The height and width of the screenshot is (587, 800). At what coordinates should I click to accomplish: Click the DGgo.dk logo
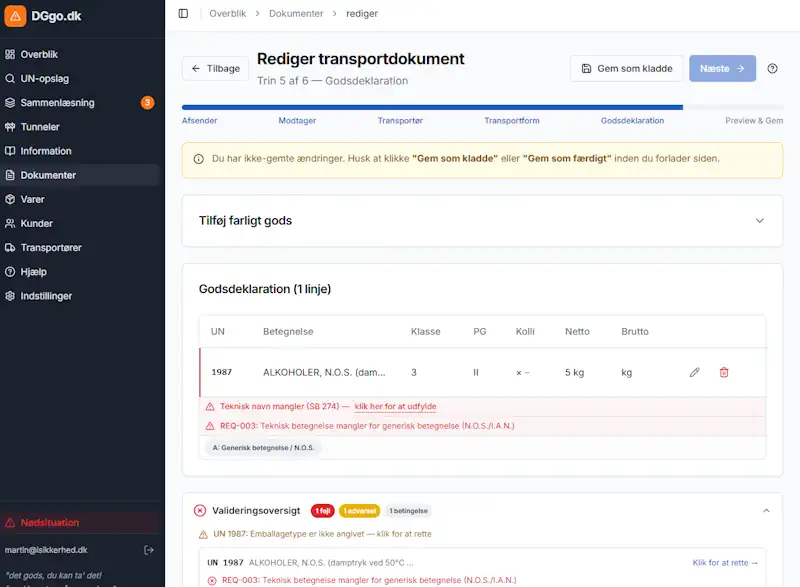[x=48, y=16]
